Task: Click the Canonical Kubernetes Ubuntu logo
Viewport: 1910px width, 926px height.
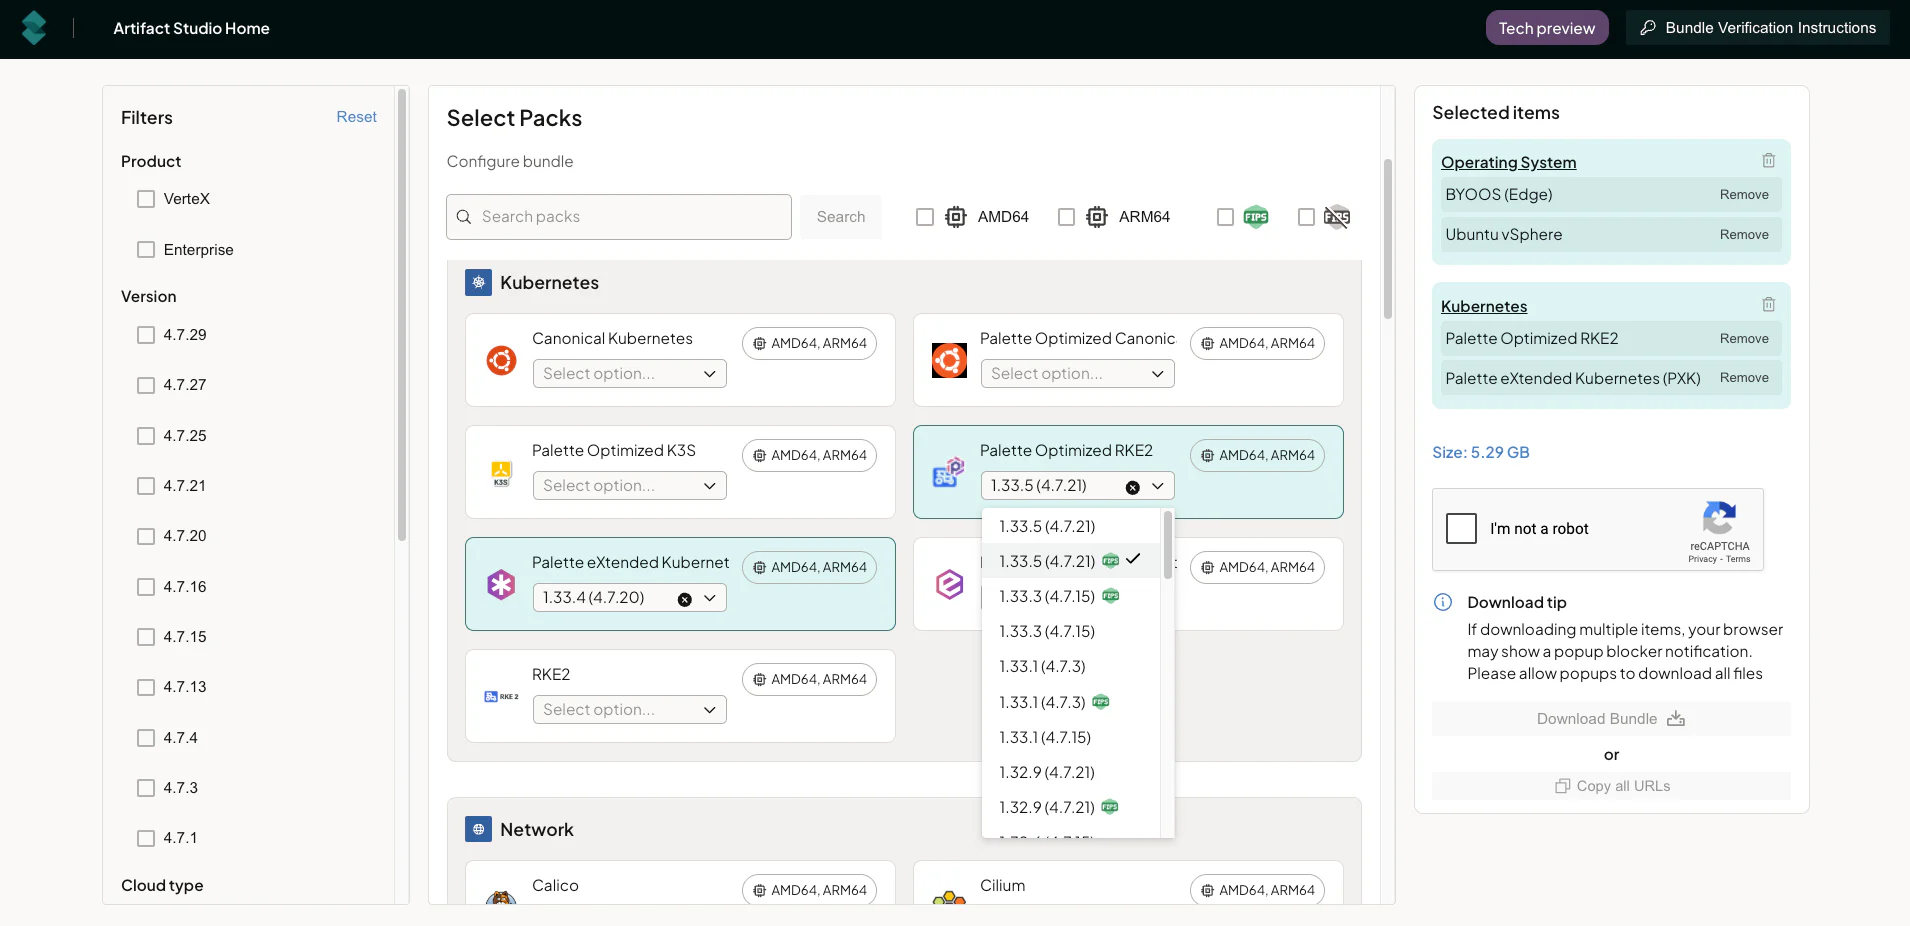Action: click(501, 360)
